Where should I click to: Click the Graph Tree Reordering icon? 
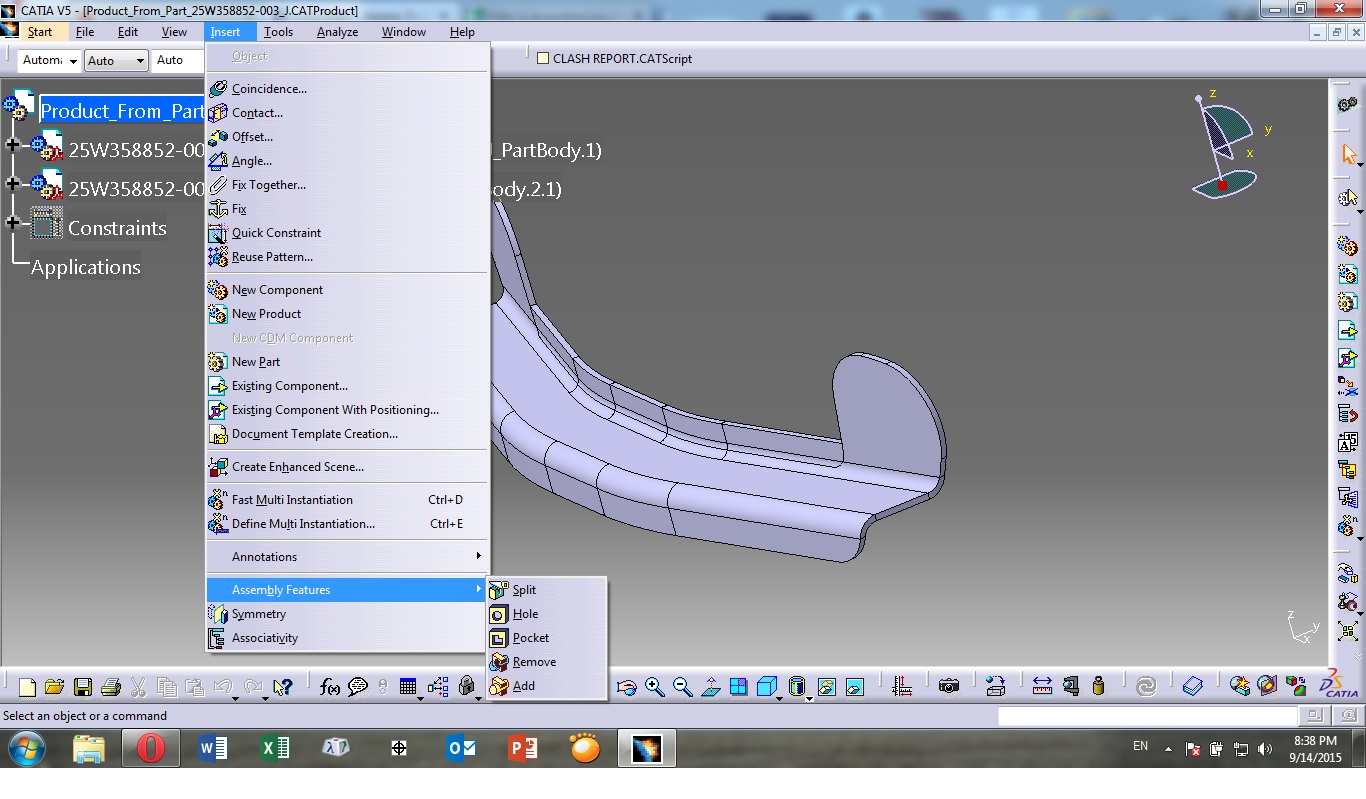point(1347,412)
